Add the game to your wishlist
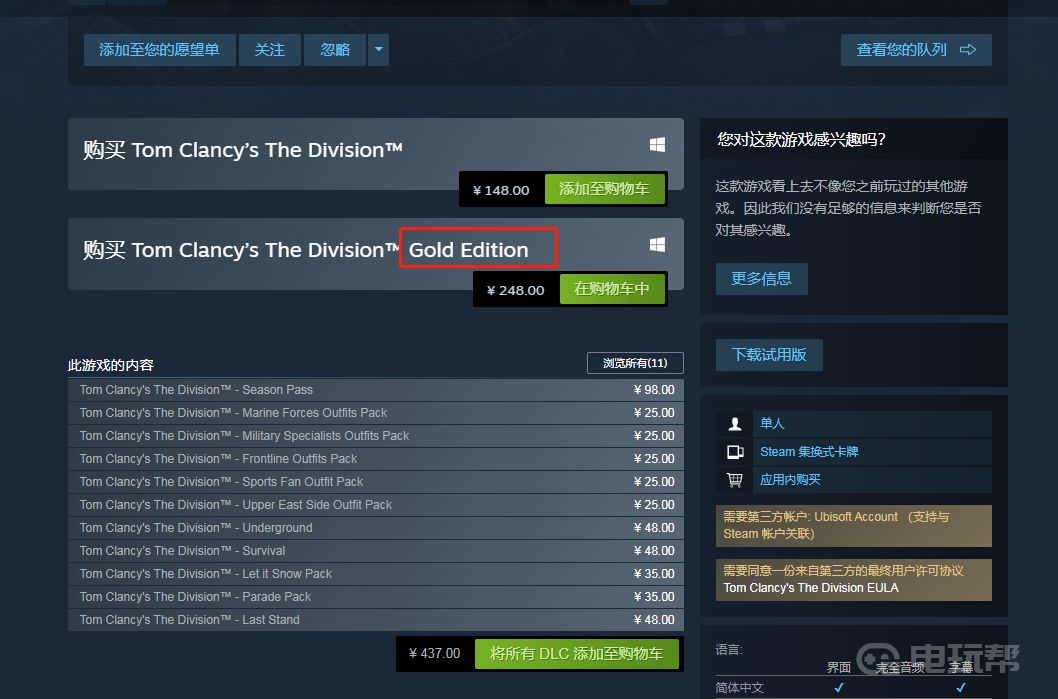This screenshot has width=1058, height=699. [x=159, y=50]
